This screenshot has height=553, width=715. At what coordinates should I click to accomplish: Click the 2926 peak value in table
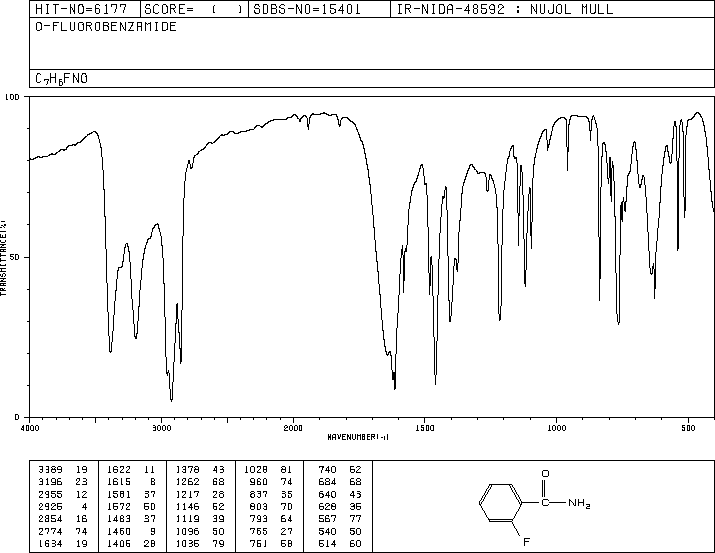[50, 506]
